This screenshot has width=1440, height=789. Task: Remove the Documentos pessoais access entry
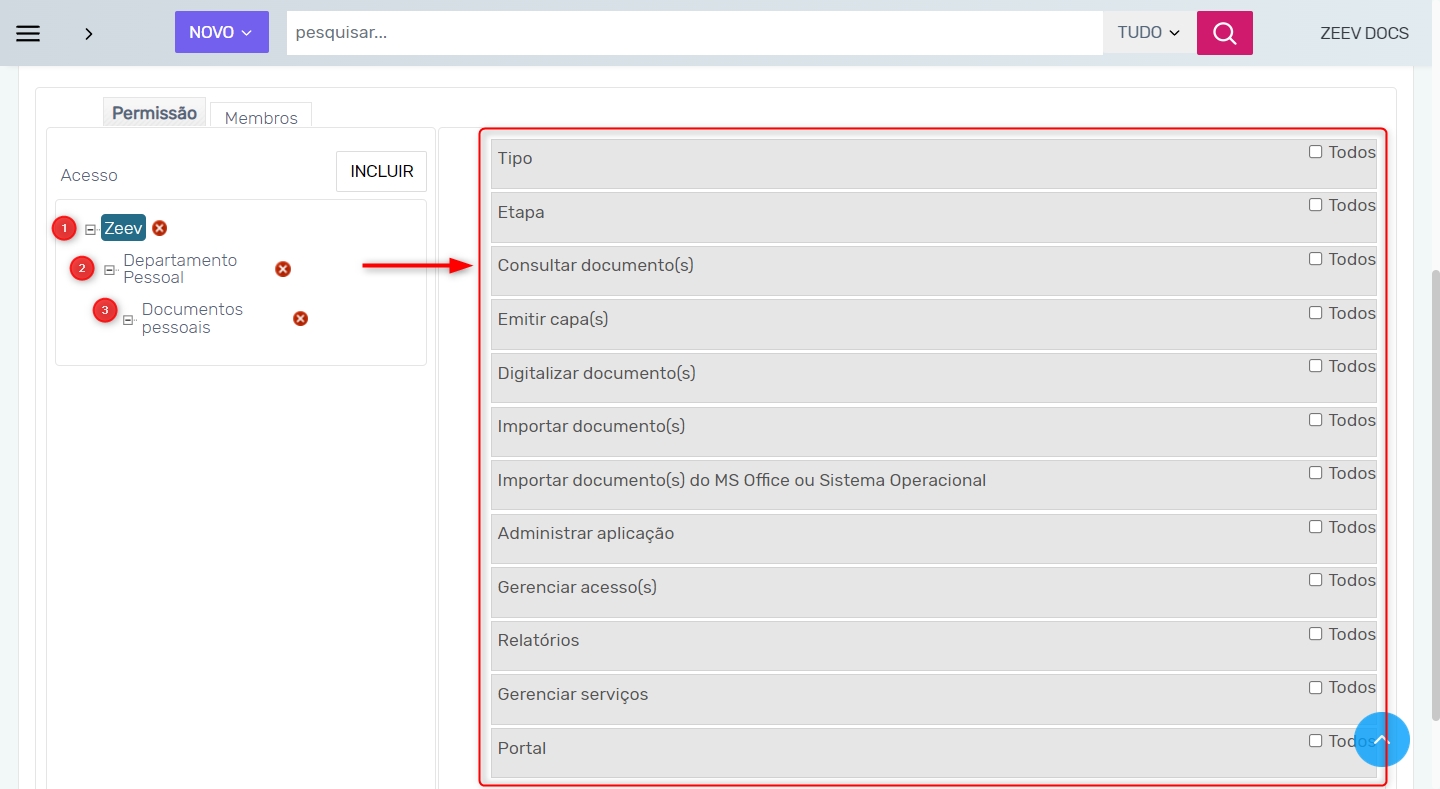tap(300, 319)
